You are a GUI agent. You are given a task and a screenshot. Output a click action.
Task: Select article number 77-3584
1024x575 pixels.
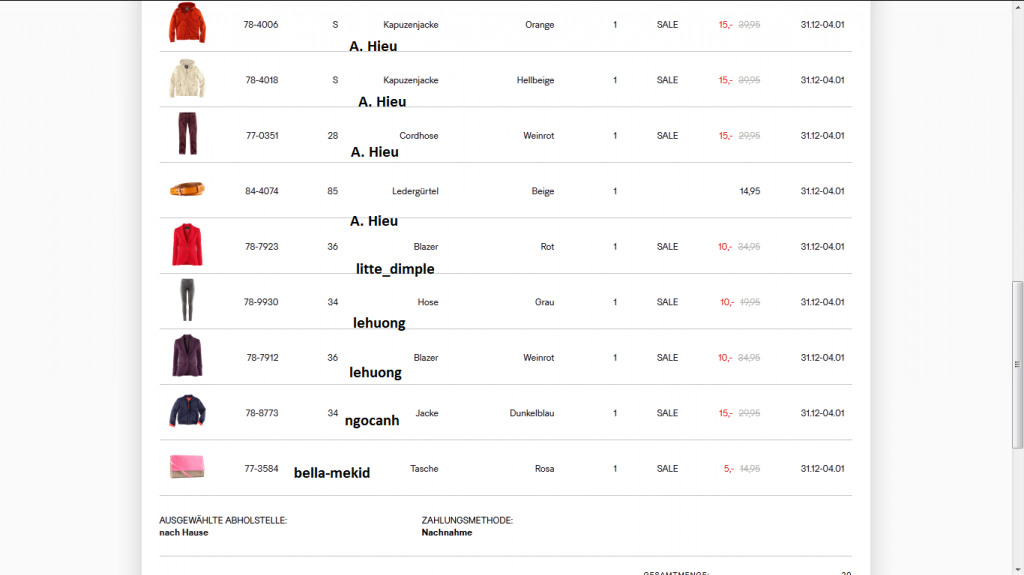(x=261, y=469)
